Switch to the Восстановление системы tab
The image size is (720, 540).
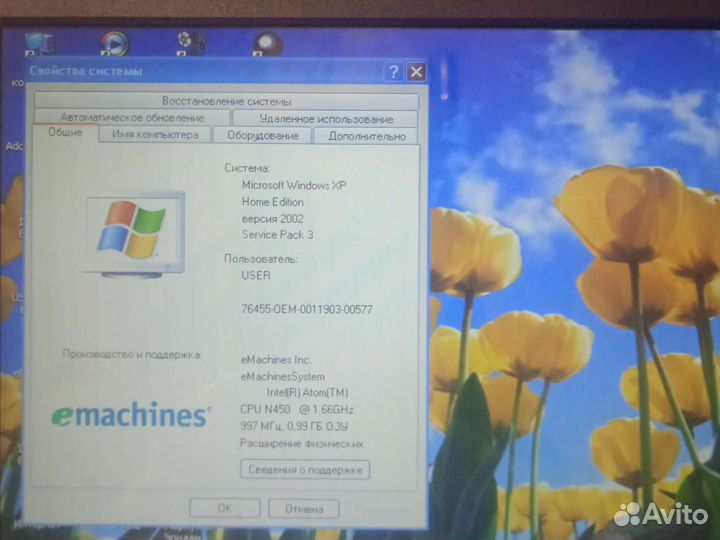click(226, 101)
